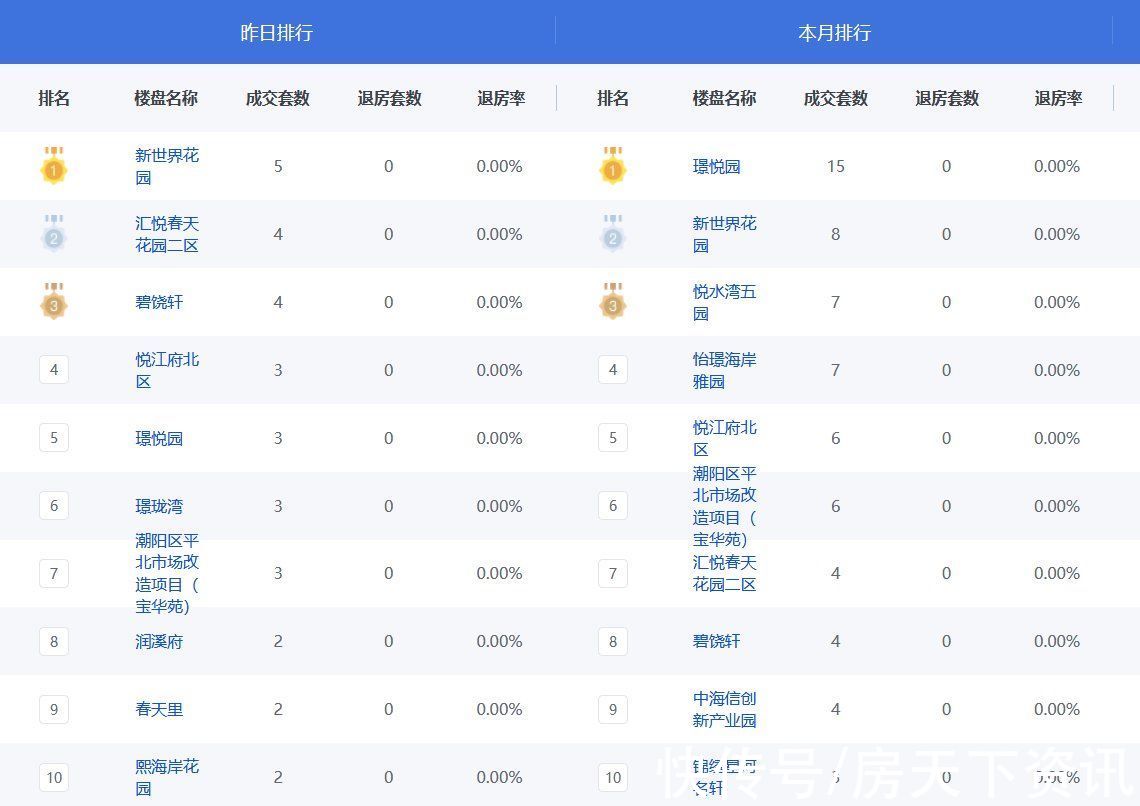
Task: Open the 潮阳区平北市场改造项目（宝华苑）link
Action: click(x=167, y=573)
